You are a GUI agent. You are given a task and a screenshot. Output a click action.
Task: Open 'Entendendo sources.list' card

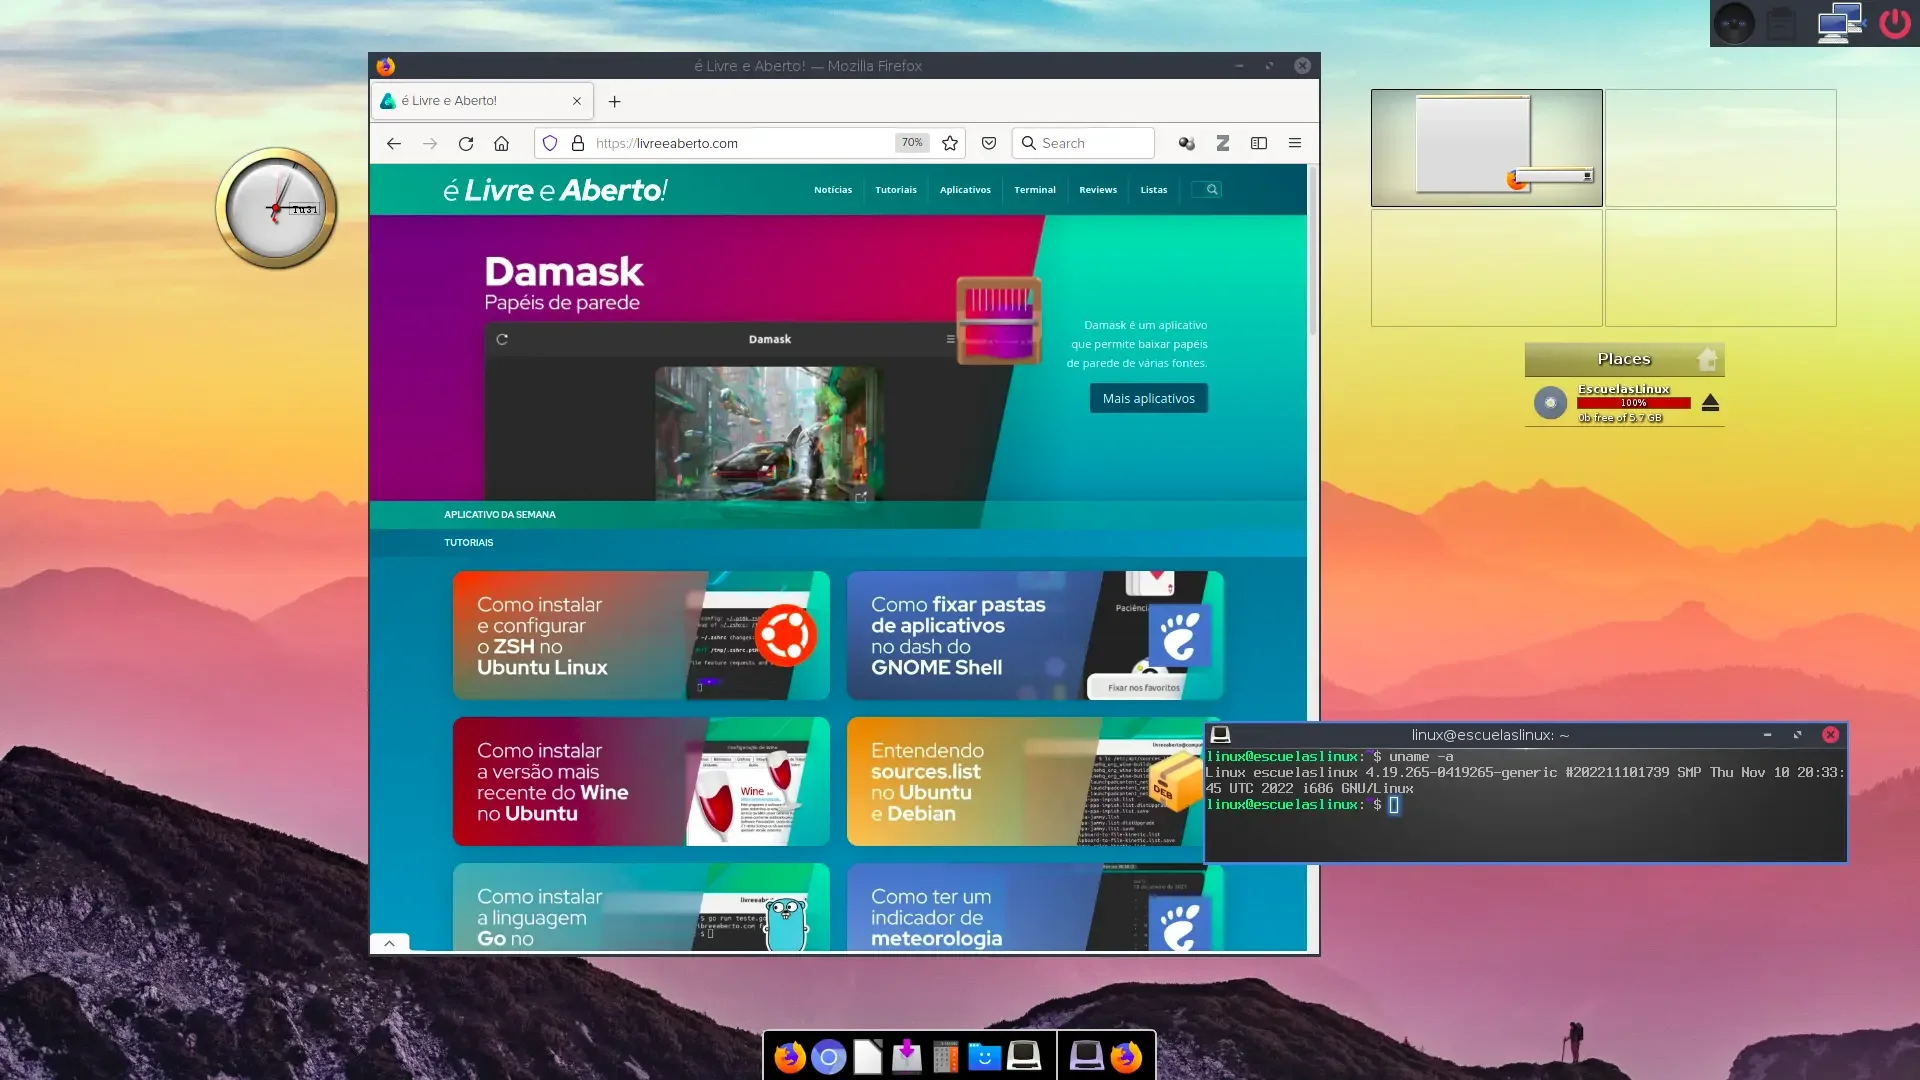coord(1025,782)
